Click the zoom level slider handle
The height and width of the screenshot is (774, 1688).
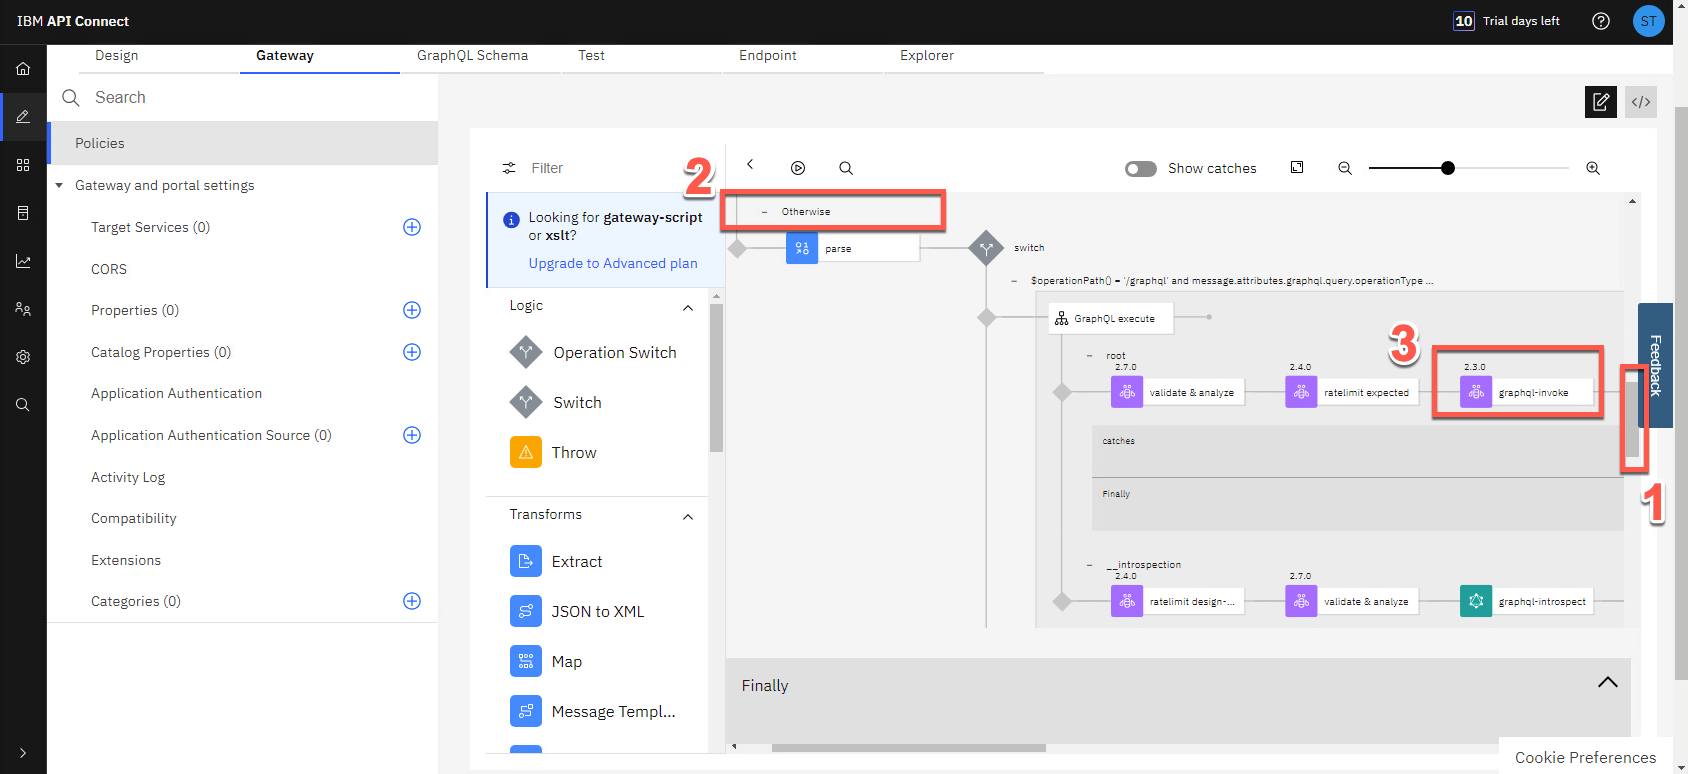[1447, 168]
